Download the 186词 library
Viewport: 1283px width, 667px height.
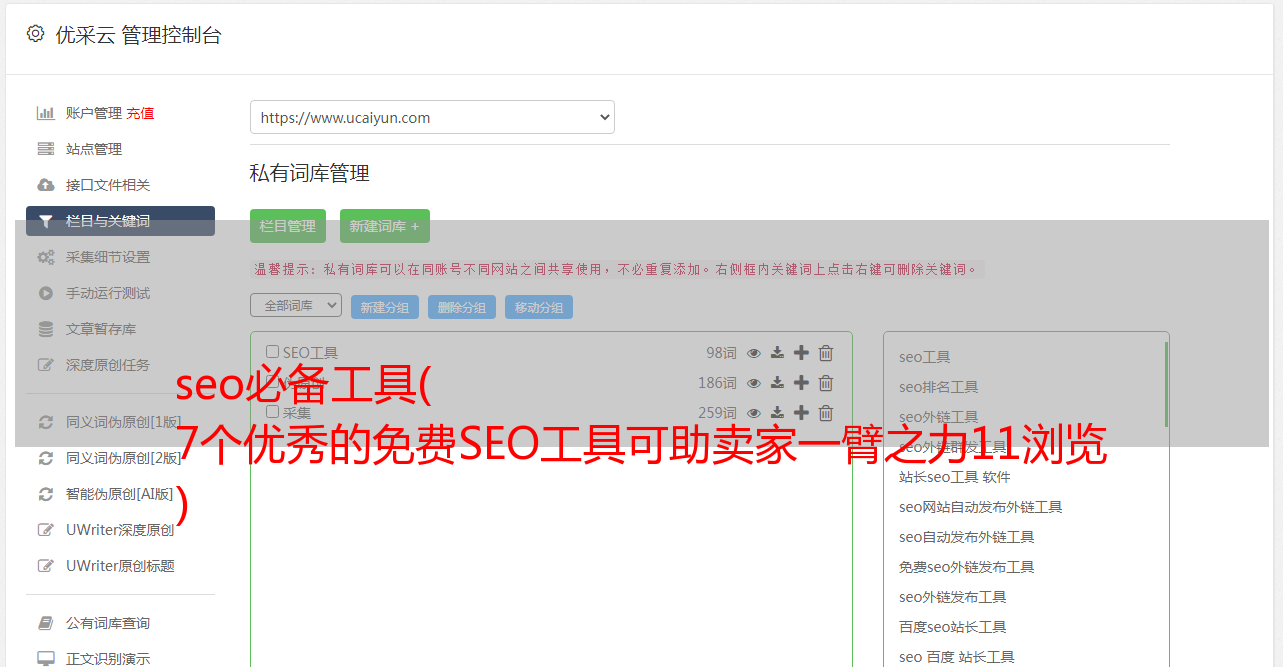pos(777,383)
